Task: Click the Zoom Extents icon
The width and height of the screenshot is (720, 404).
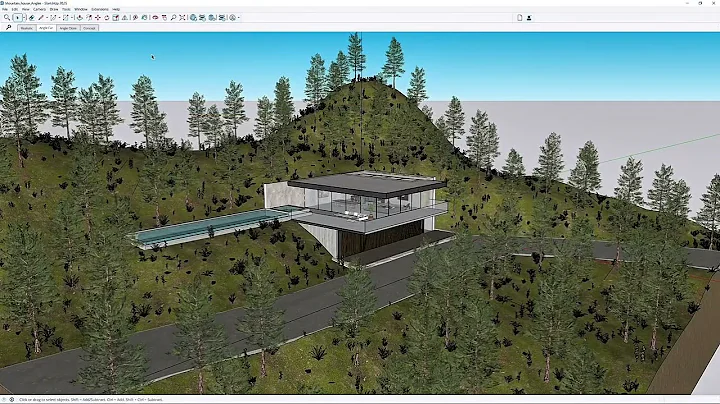Action: (x=182, y=17)
